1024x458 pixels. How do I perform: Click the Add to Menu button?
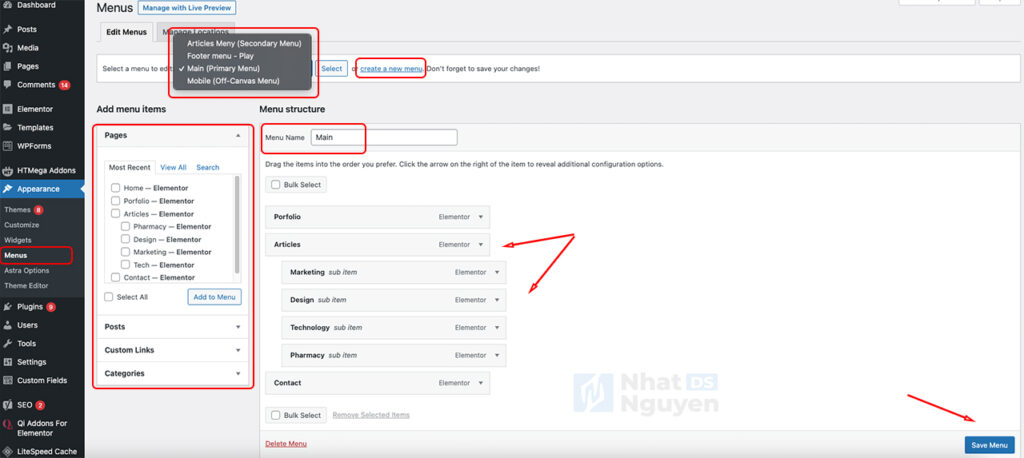pos(214,297)
